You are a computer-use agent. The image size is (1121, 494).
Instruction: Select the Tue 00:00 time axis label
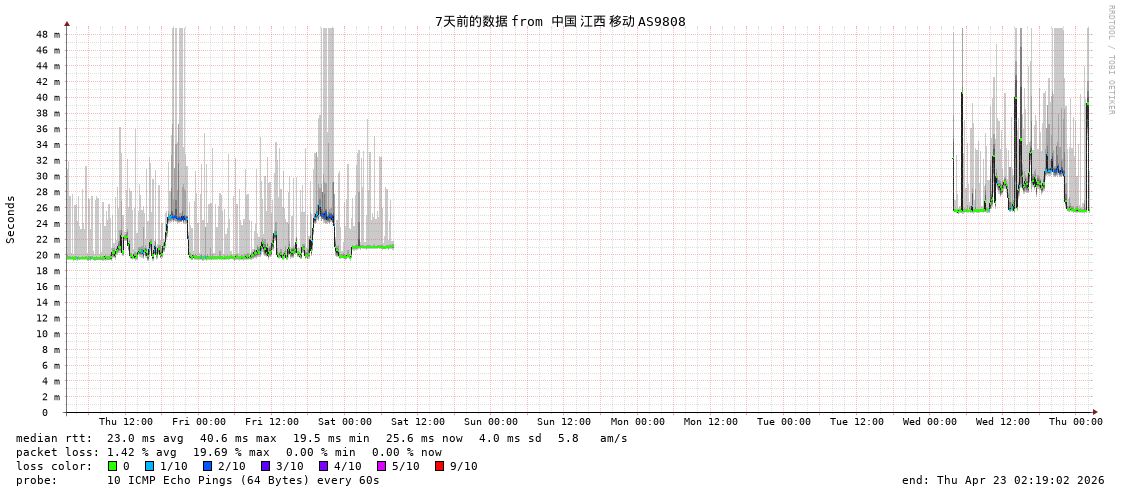783,422
